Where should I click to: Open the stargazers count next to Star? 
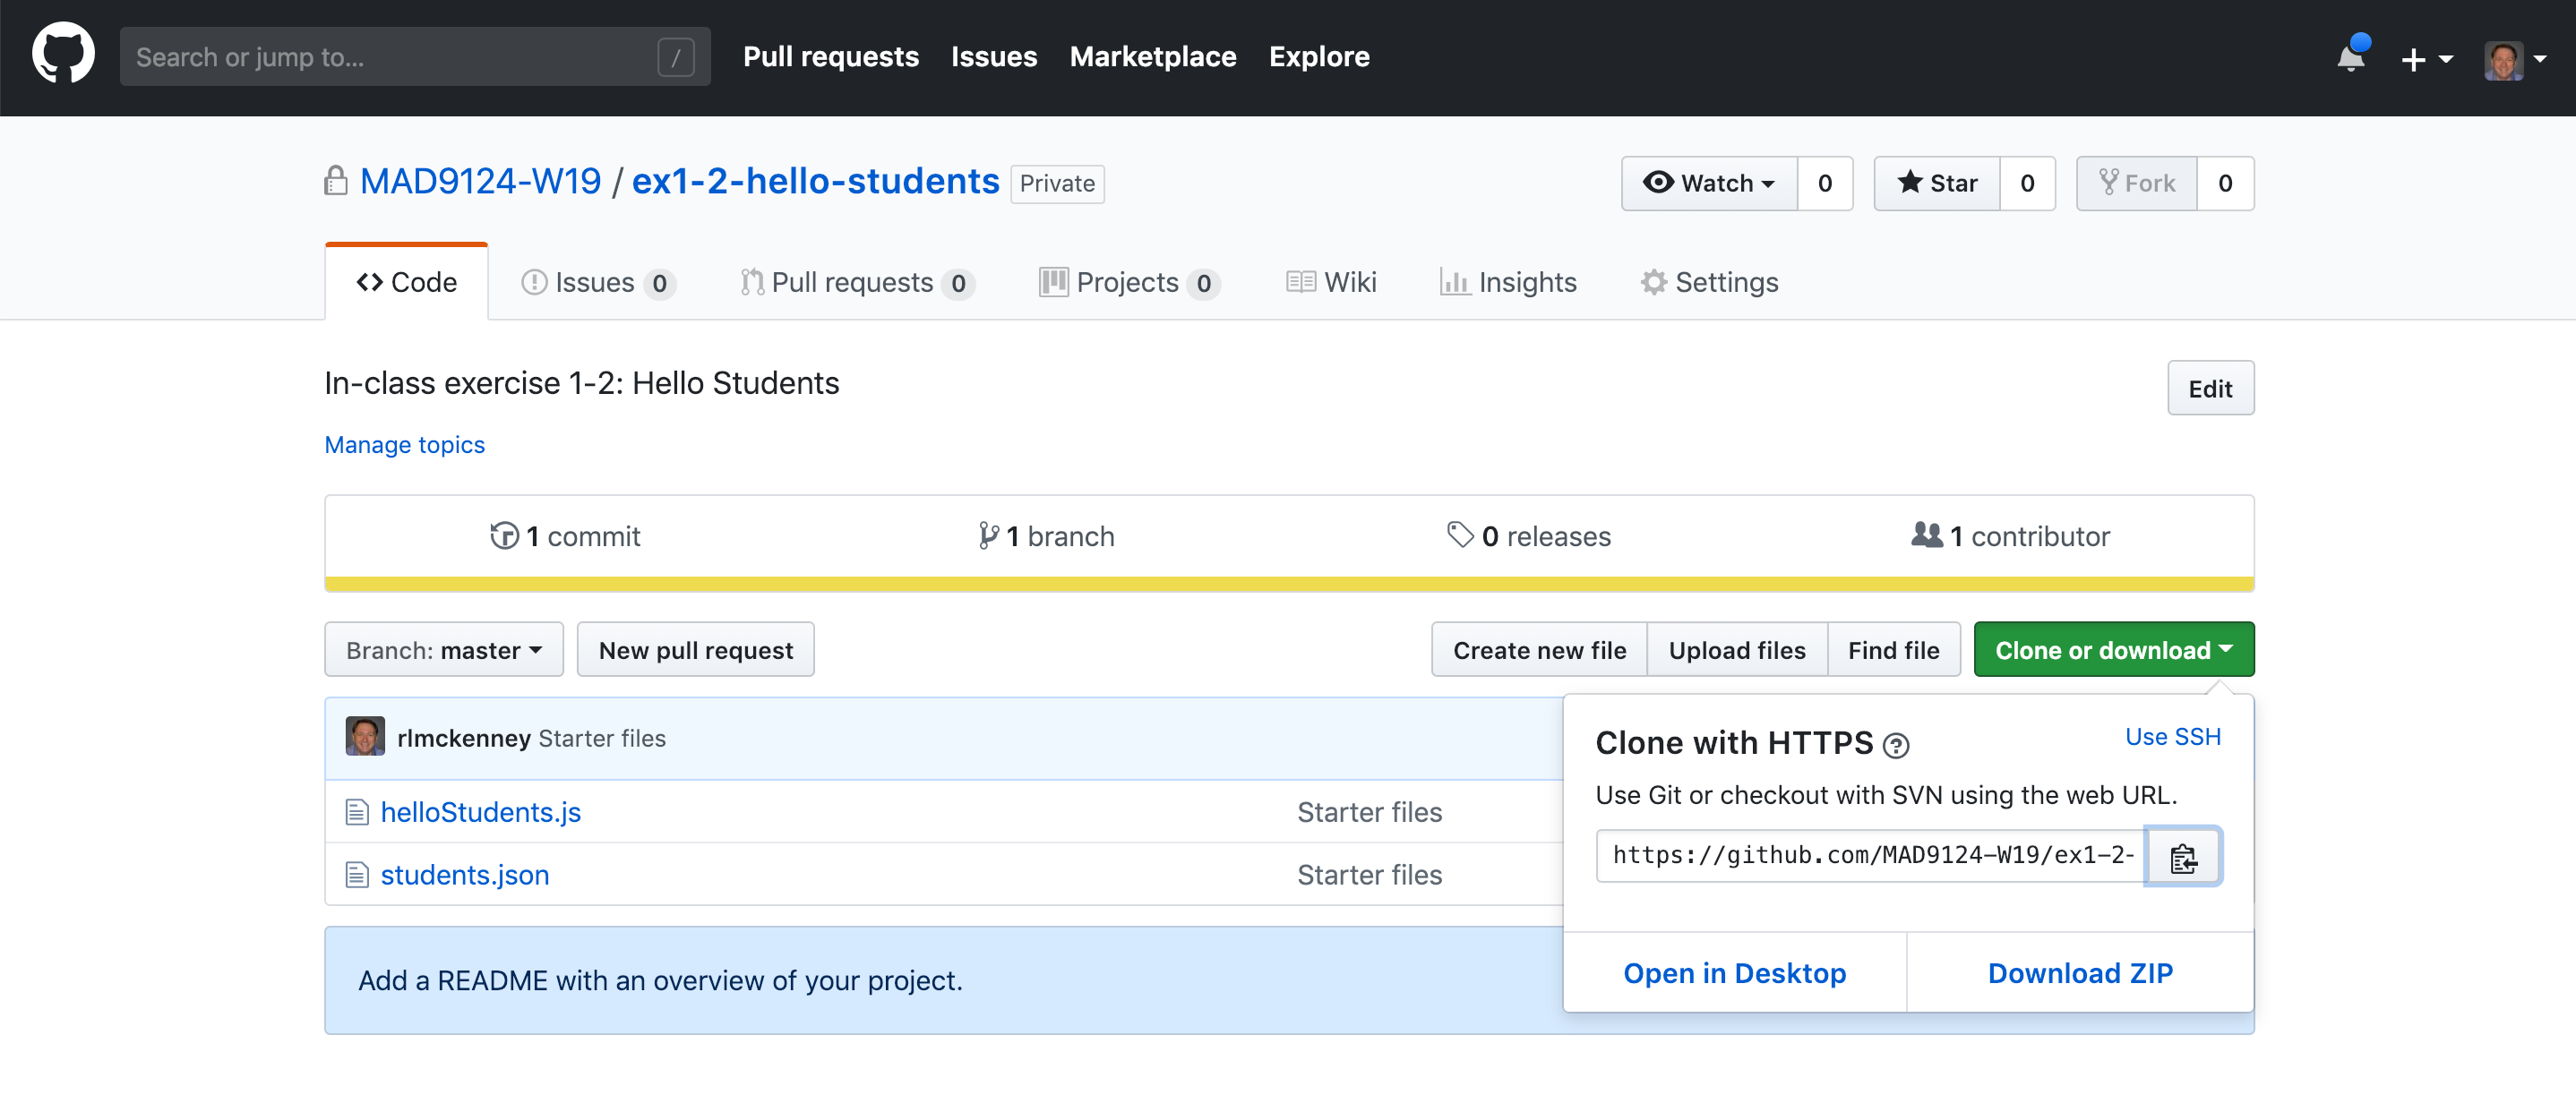(x=2027, y=183)
